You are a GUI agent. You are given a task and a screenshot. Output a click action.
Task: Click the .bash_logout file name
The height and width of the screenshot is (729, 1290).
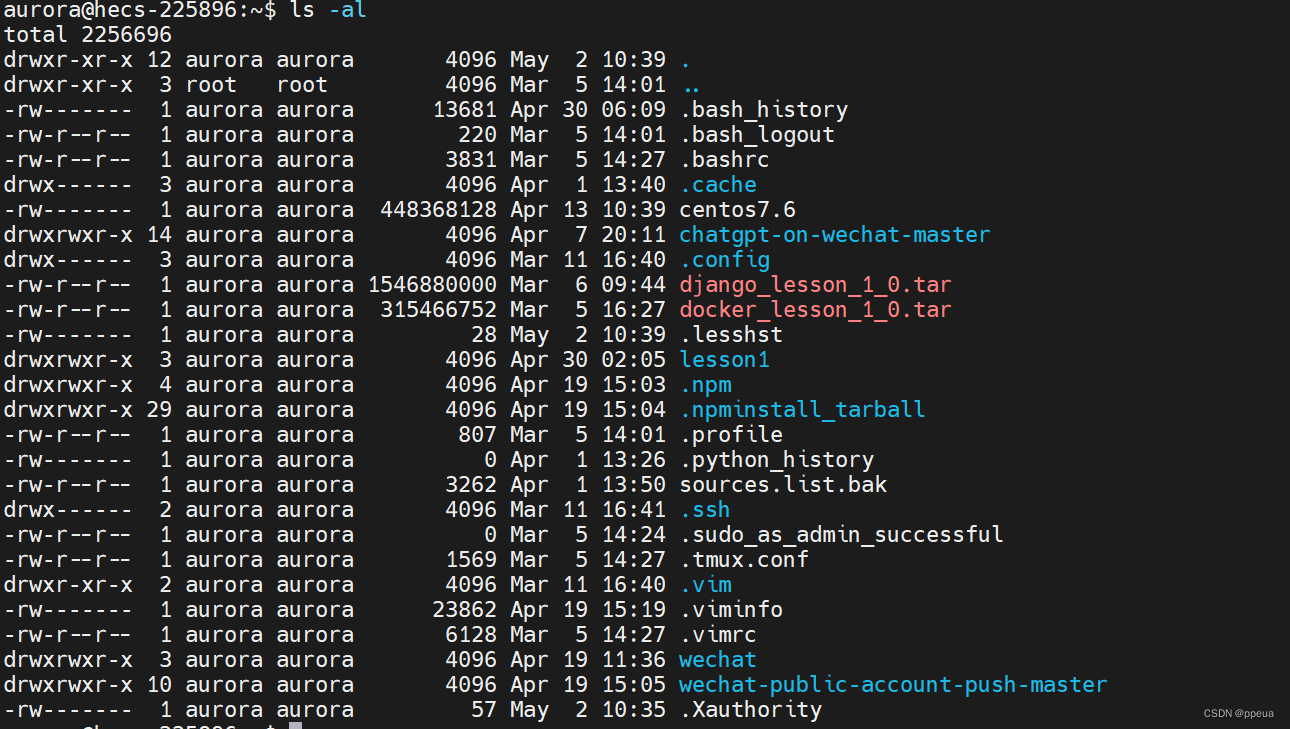tap(757, 135)
